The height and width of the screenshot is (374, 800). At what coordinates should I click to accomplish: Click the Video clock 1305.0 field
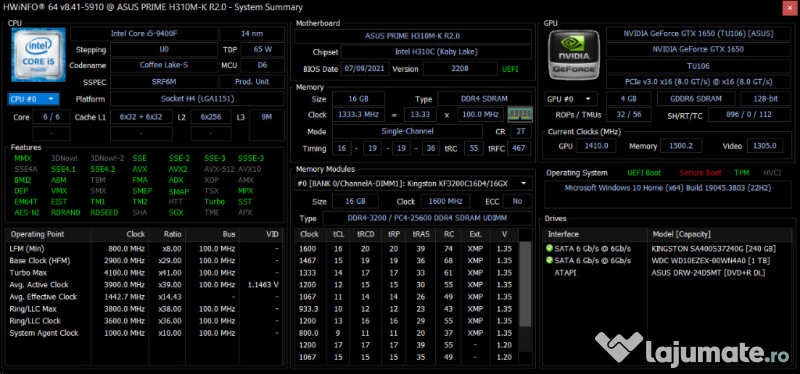click(765, 146)
